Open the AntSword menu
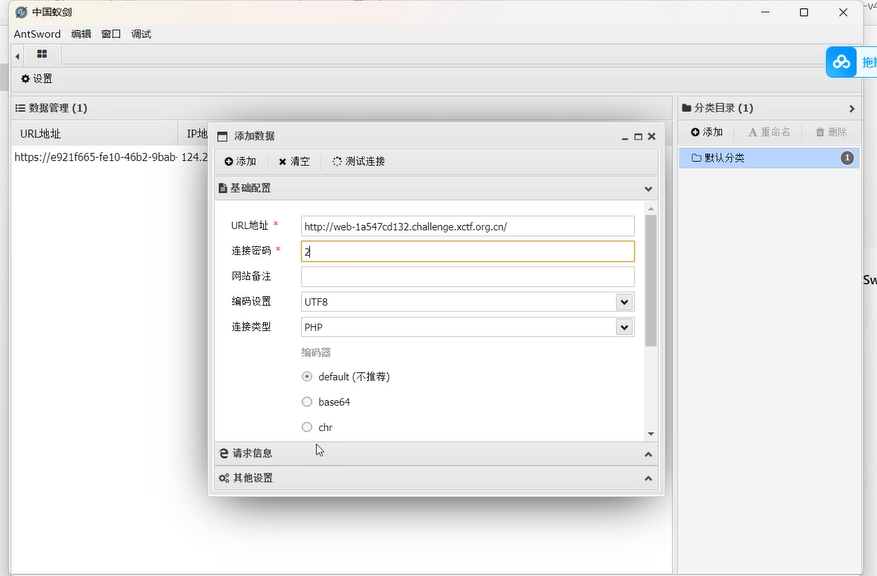Viewport: 877px width, 576px height. coord(37,34)
